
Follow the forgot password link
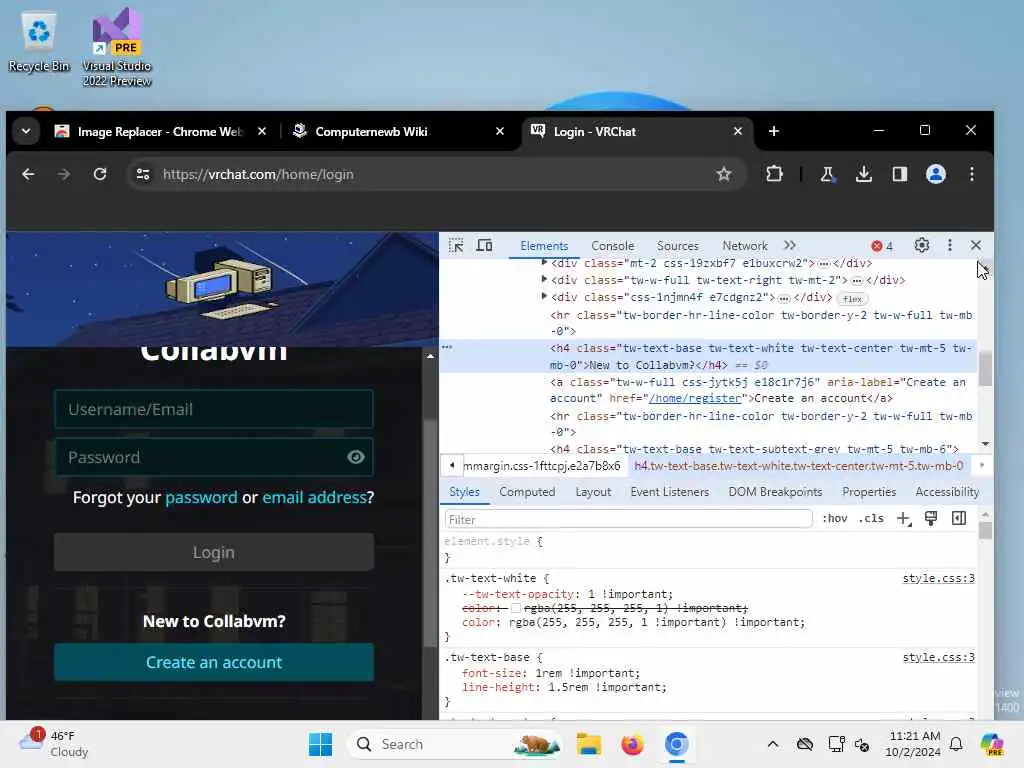(x=201, y=498)
